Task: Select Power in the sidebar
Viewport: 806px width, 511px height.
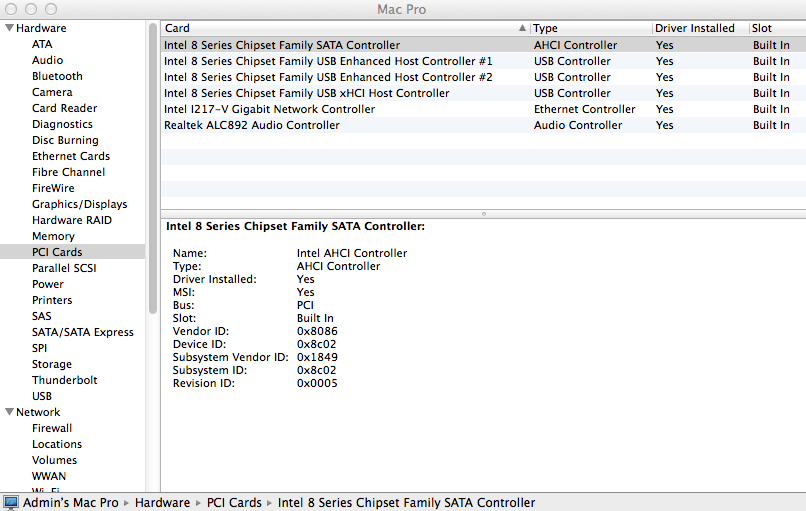Action: 48,284
